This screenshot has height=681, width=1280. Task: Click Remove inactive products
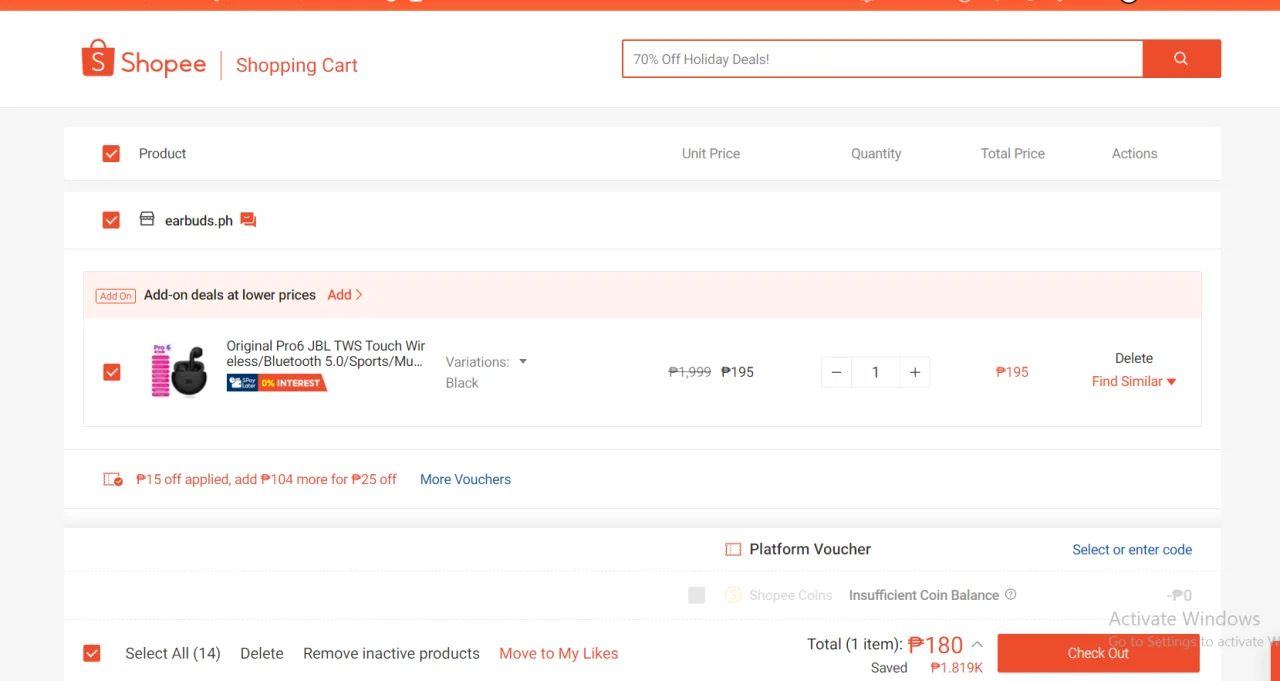pyautogui.click(x=392, y=653)
